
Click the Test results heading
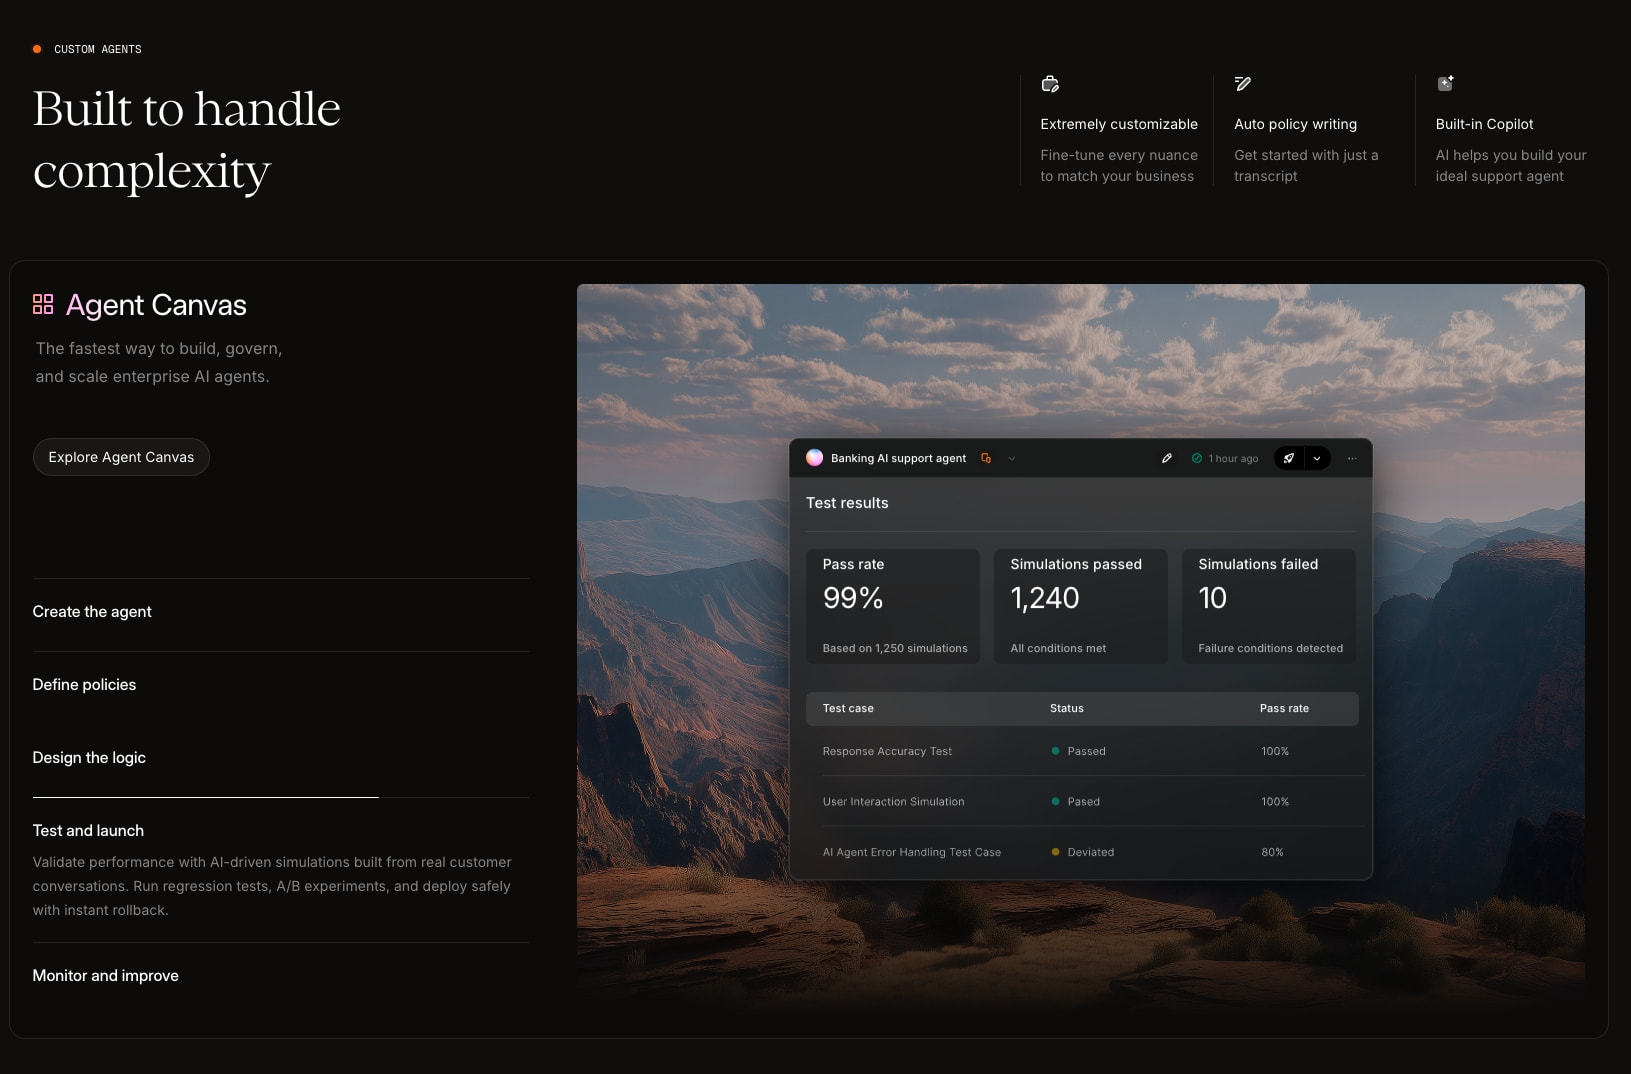point(847,503)
